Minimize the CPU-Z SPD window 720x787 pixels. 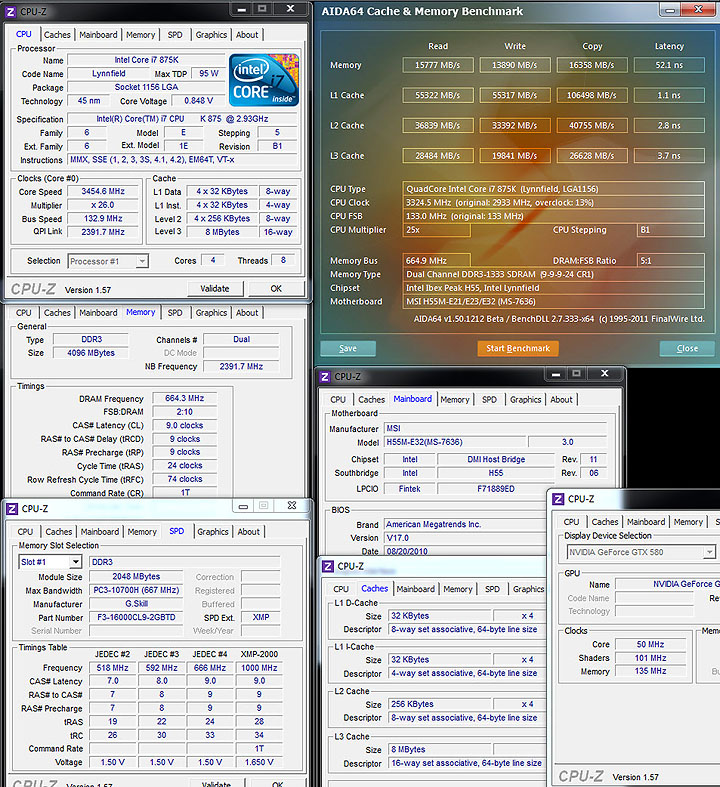coord(243,506)
